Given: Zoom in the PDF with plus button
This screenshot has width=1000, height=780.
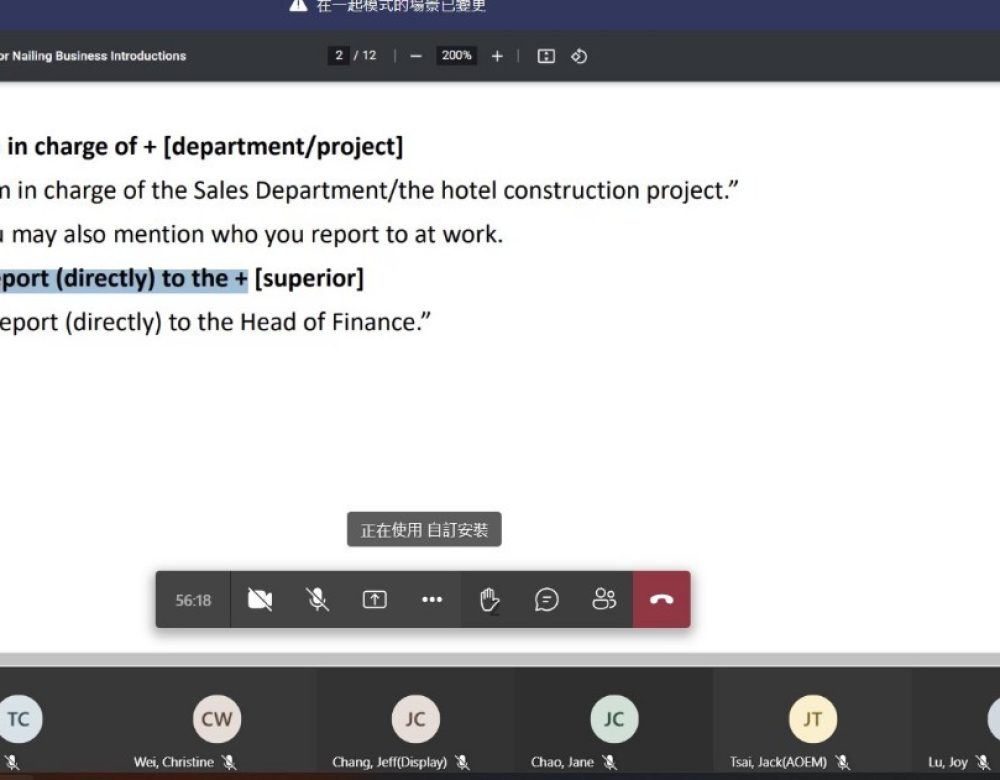Looking at the screenshot, I should coord(497,56).
